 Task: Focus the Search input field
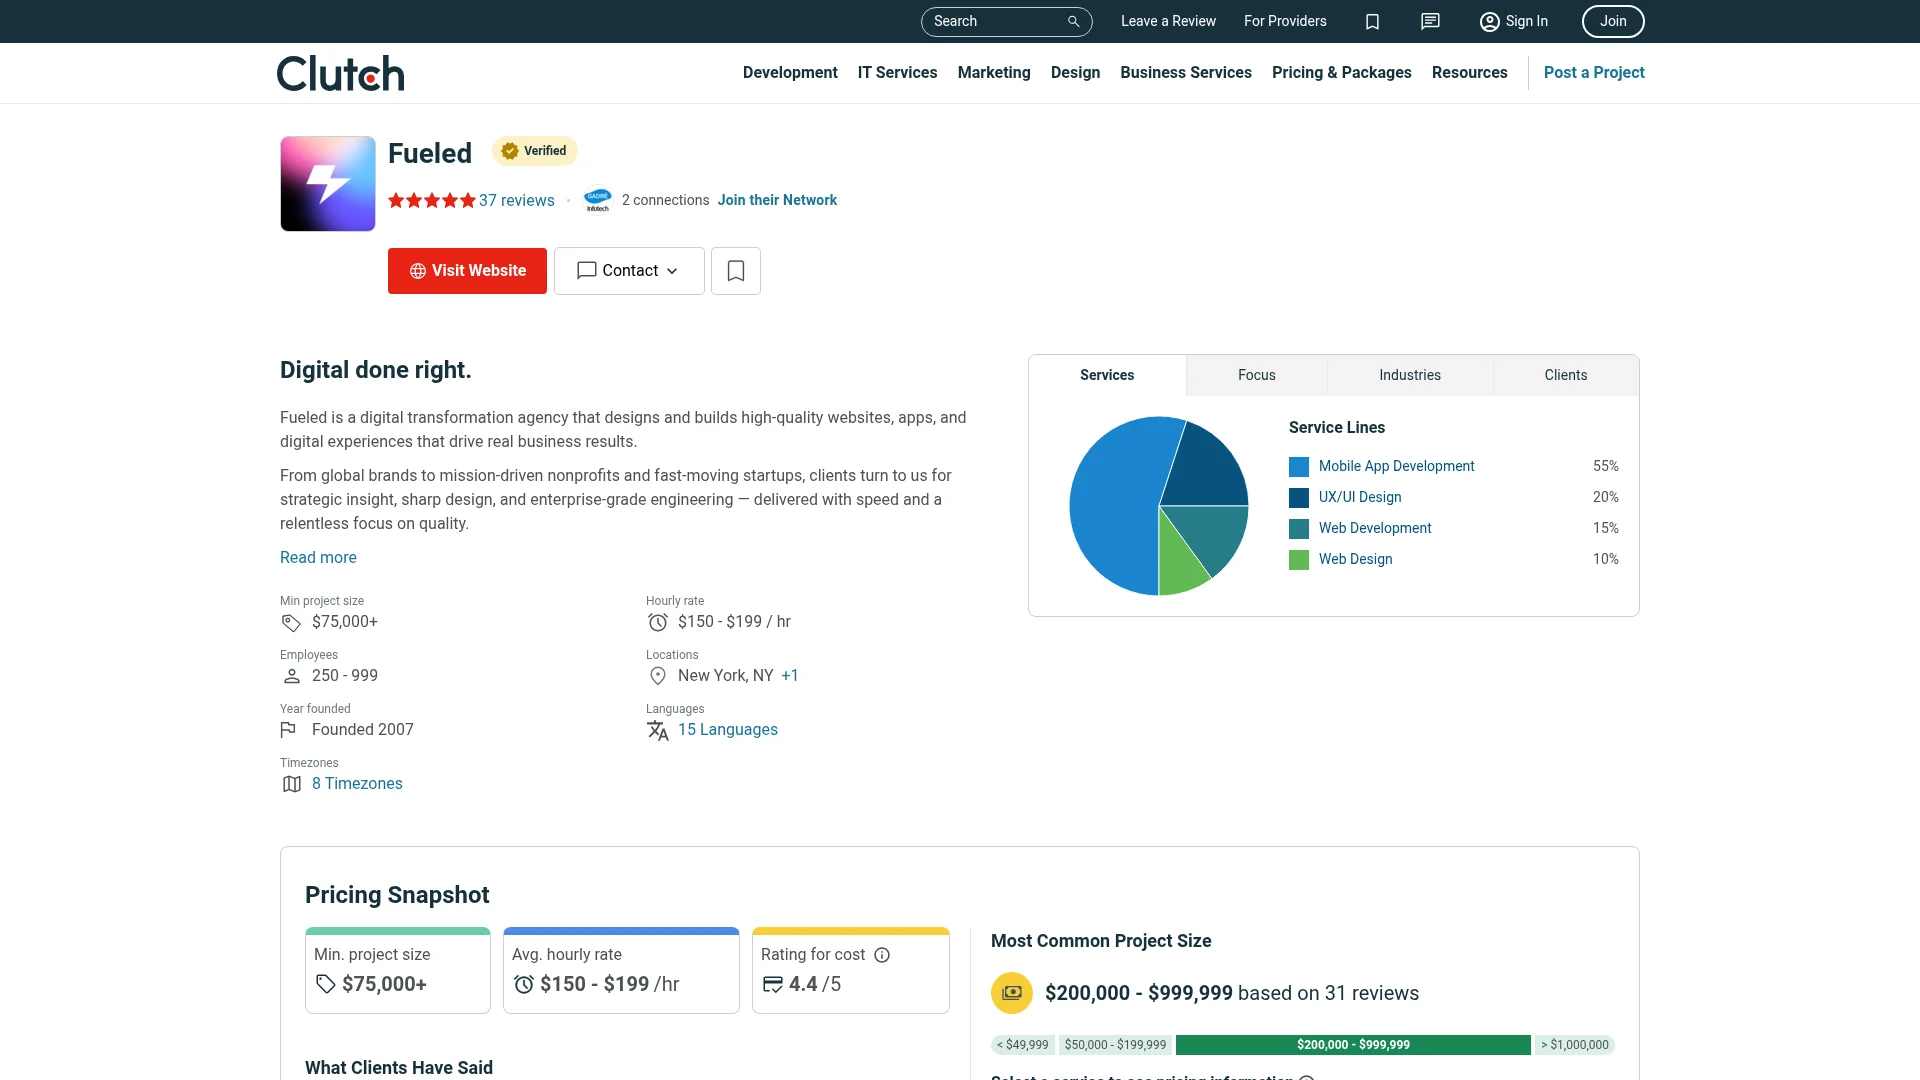click(1006, 21)
